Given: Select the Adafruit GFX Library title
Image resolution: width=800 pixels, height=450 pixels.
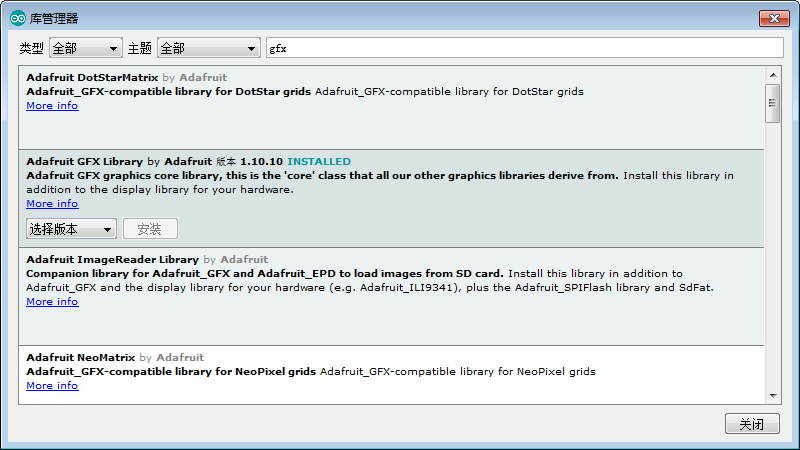Looking at the screenshot, I should click(x=85, y=162).
